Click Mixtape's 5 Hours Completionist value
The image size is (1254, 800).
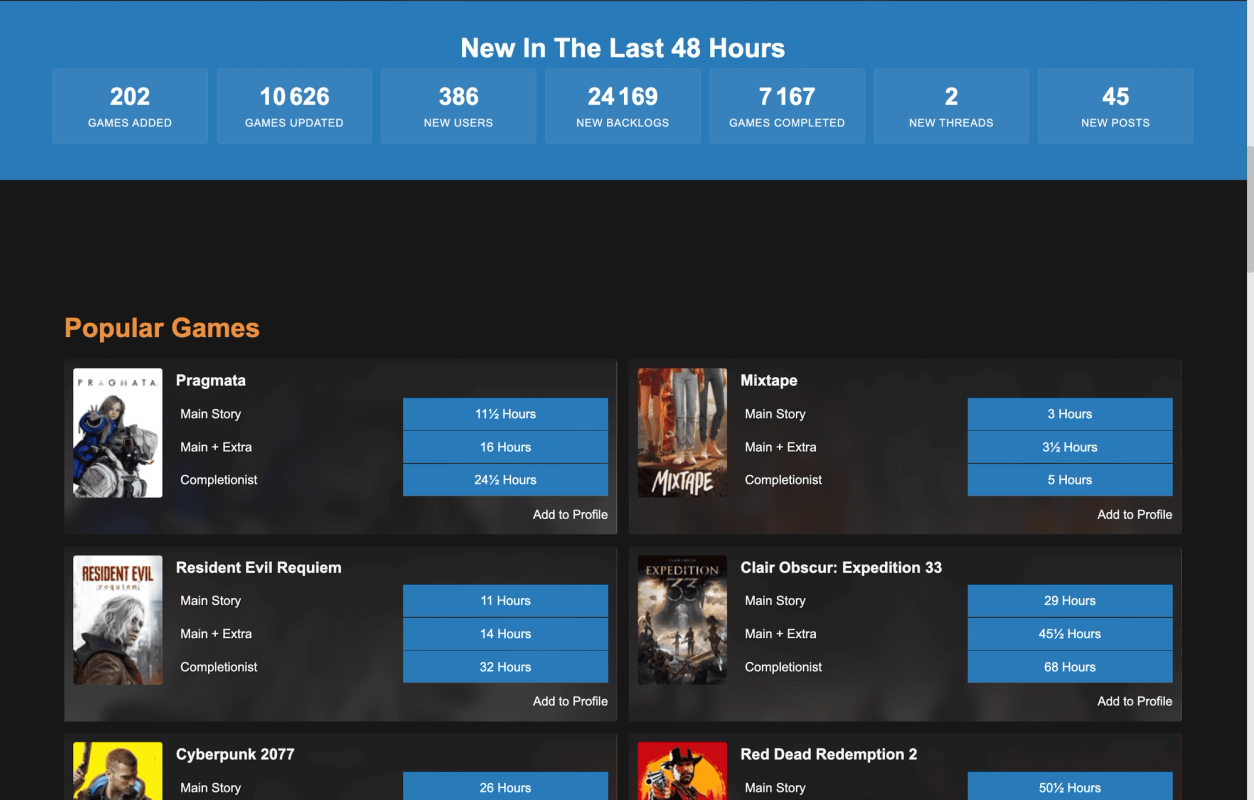coord(1070,480)
